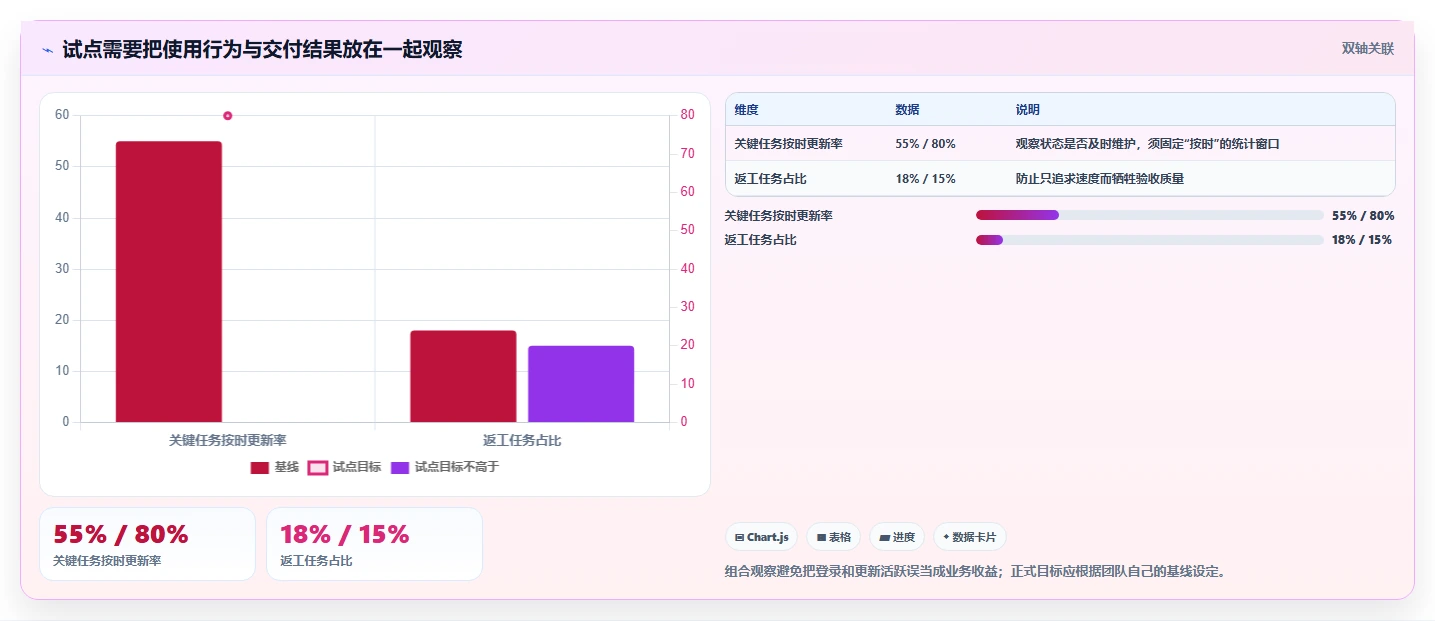This screenshot has height=621, width=1435.
Task: Click the 18% / 15% progress value label
Action: (x=1362, y=239)
